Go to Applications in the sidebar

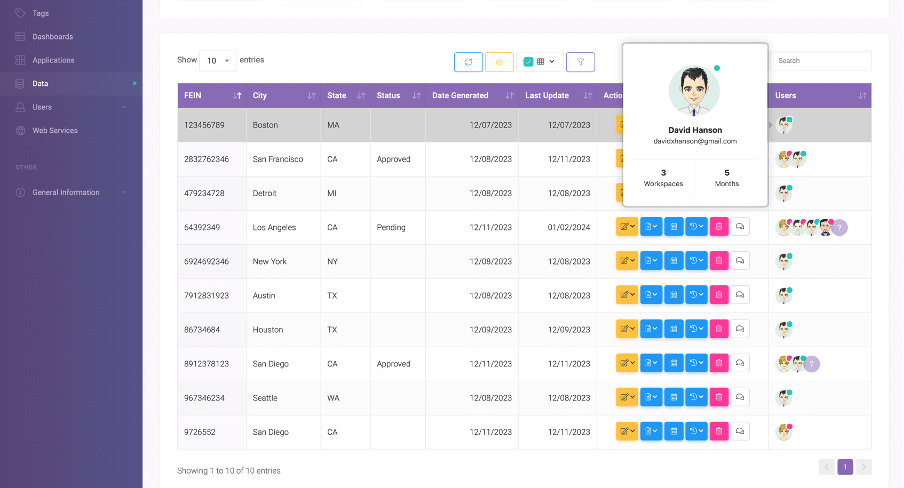[x=53, y=60]
